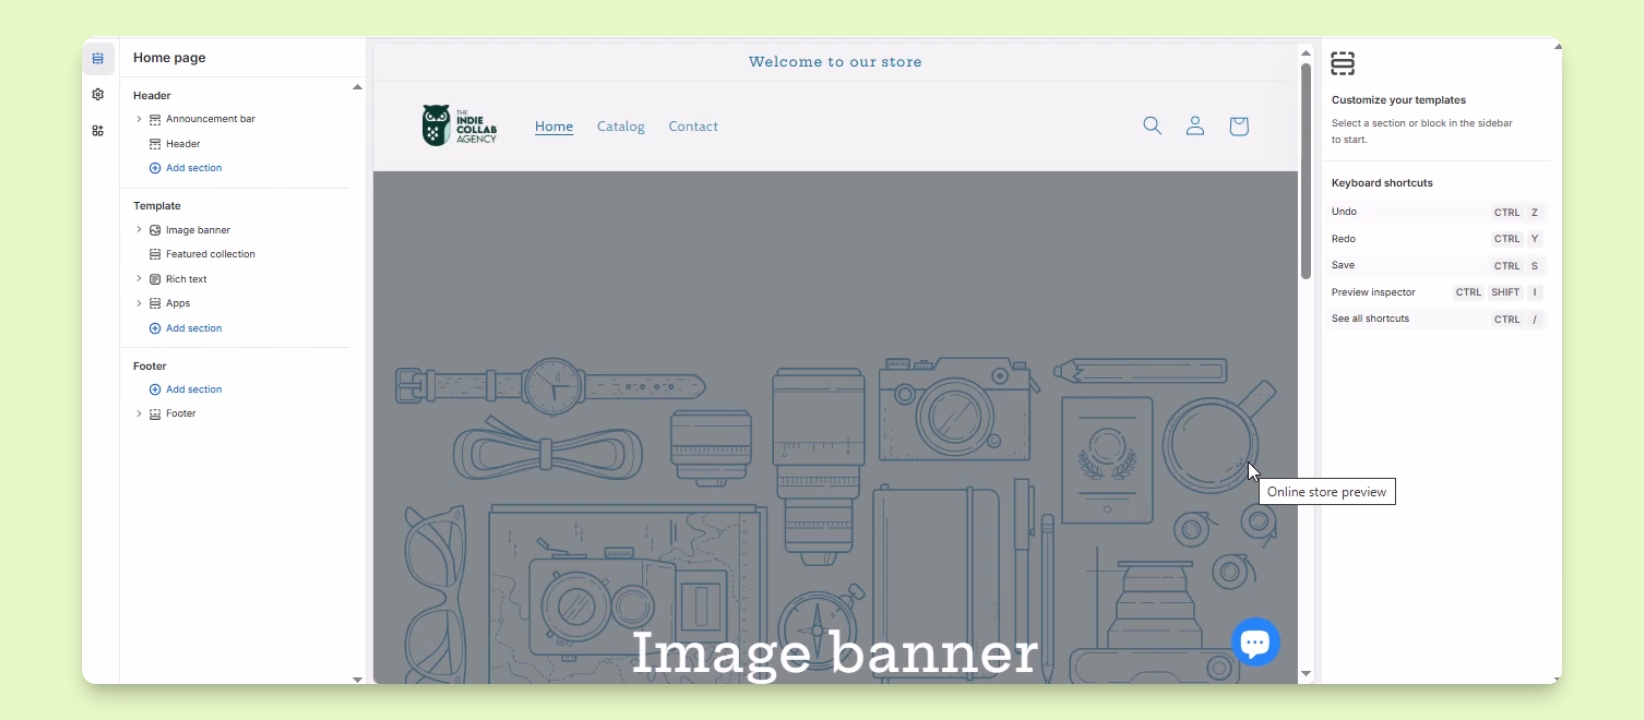Click the Home page title

click(169, 58)
